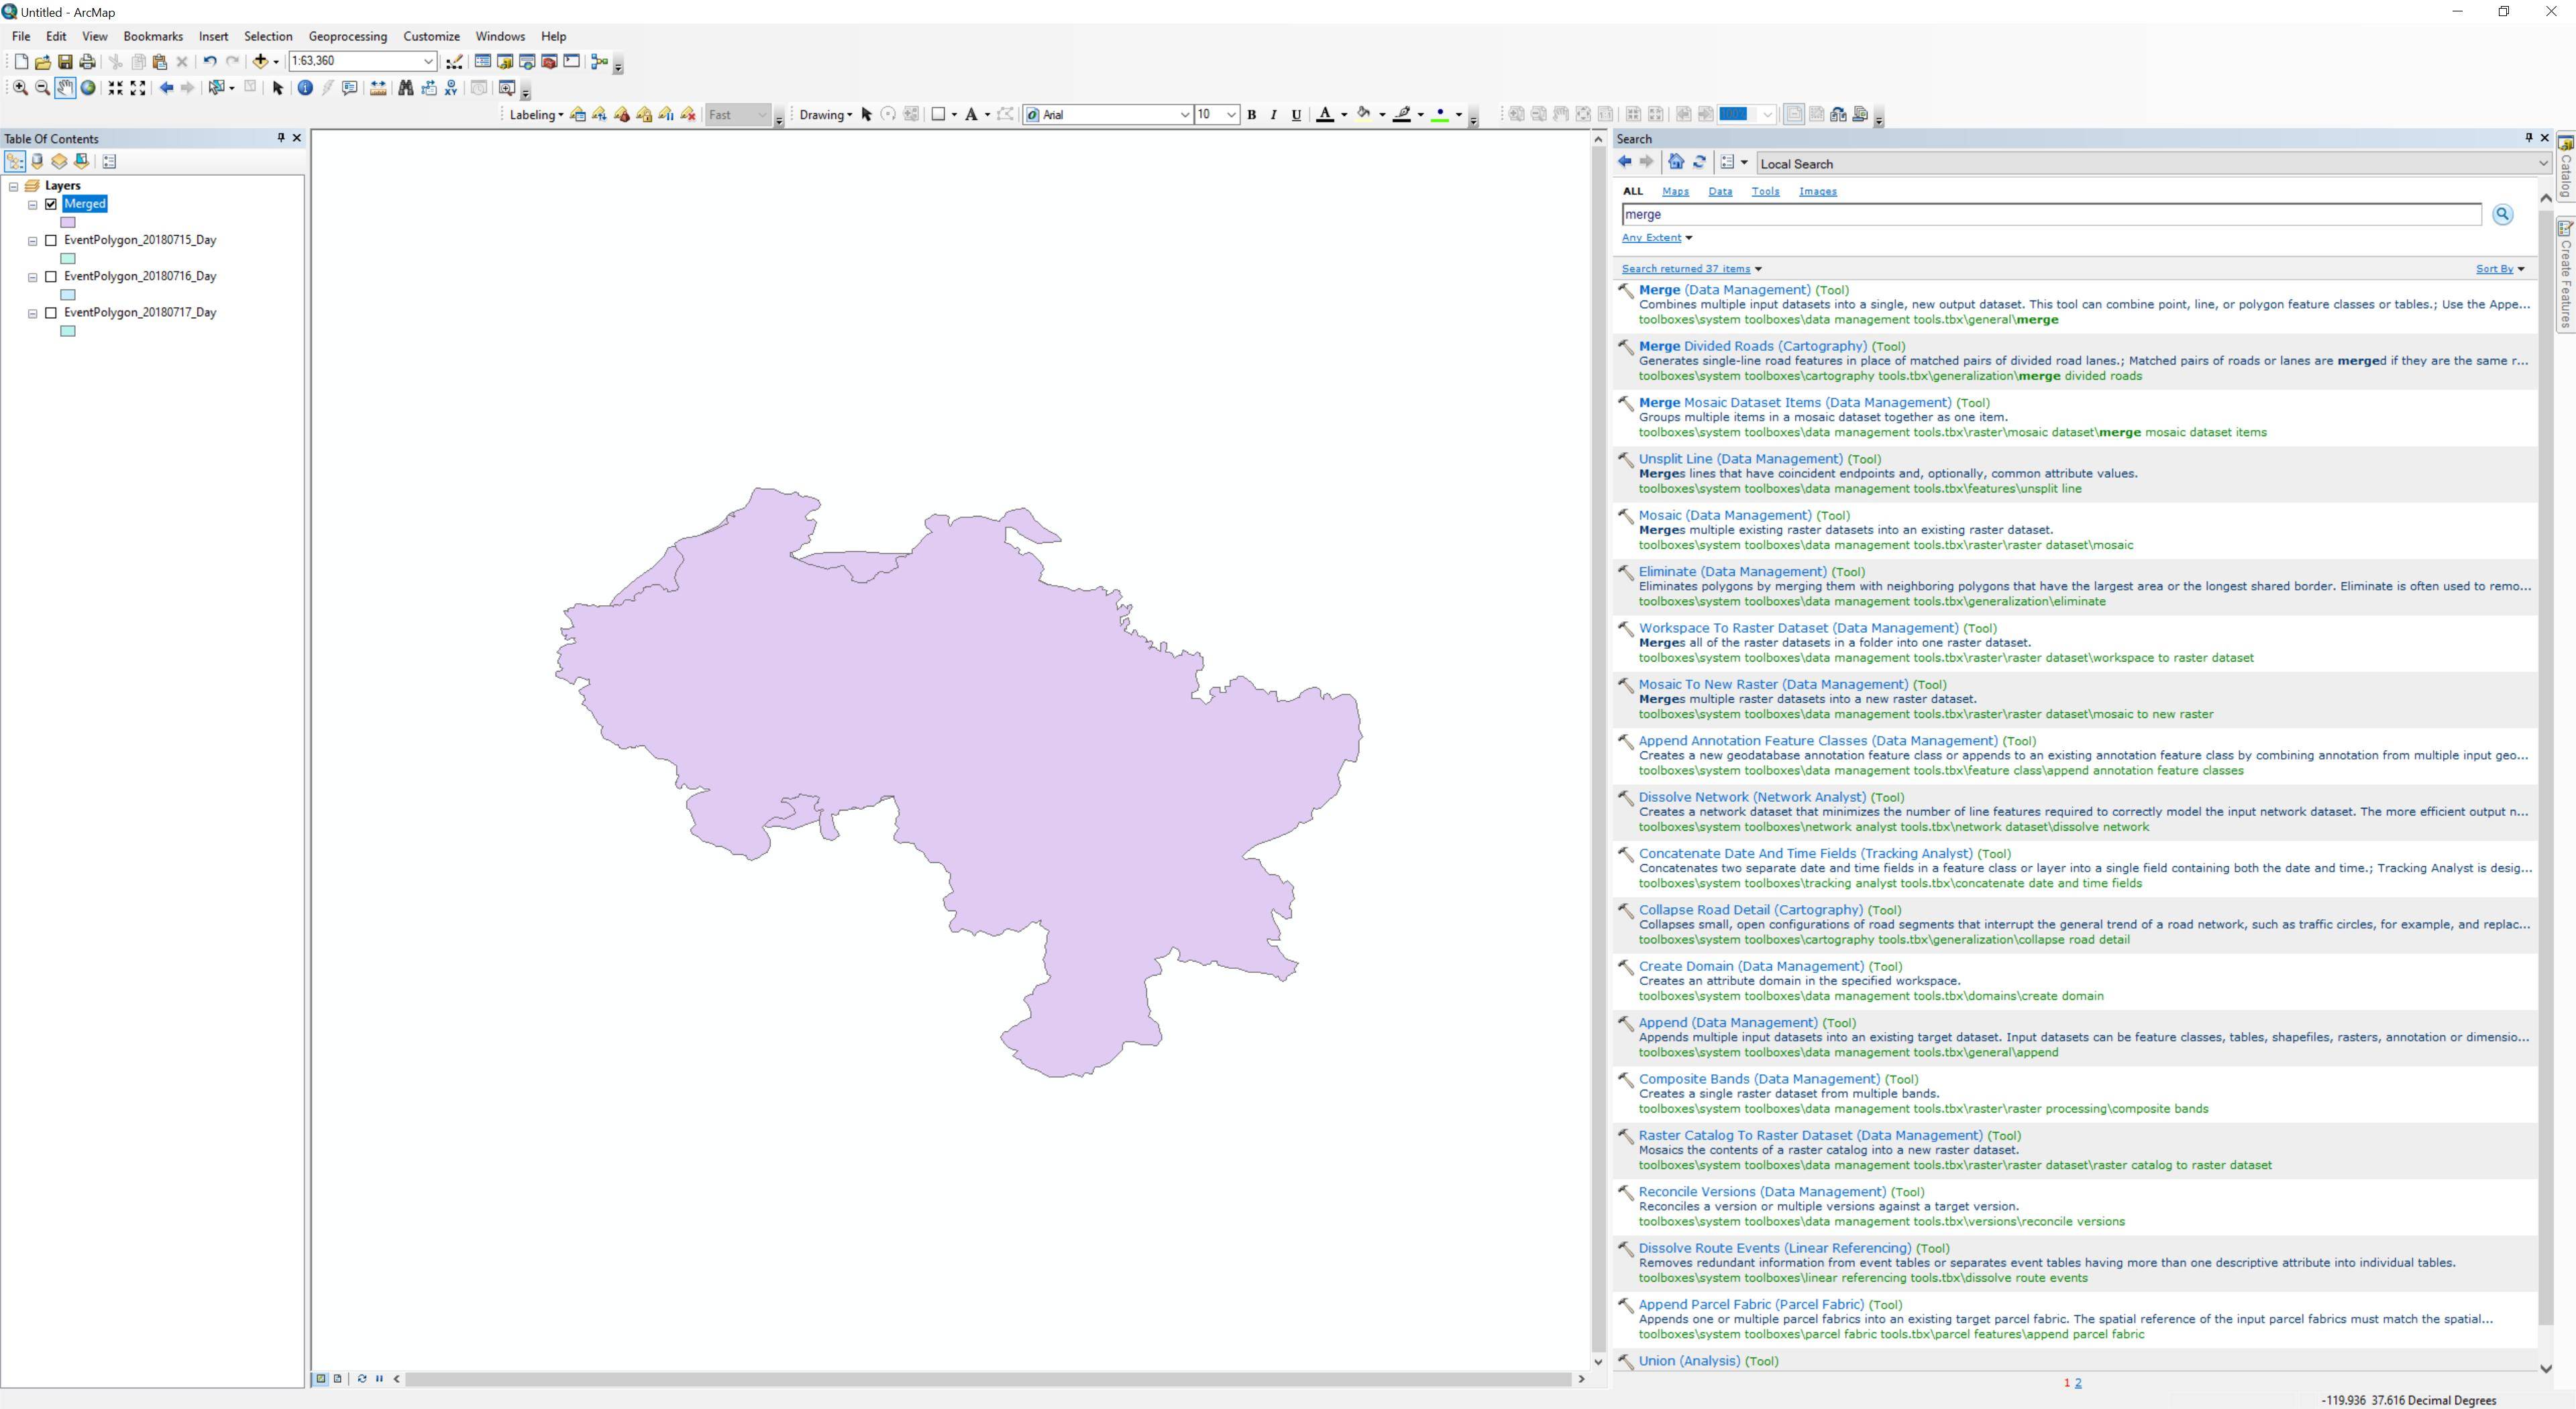Screen dimensions: 2576x1409
Task: Open a map document
Action: tap(42, 61)
